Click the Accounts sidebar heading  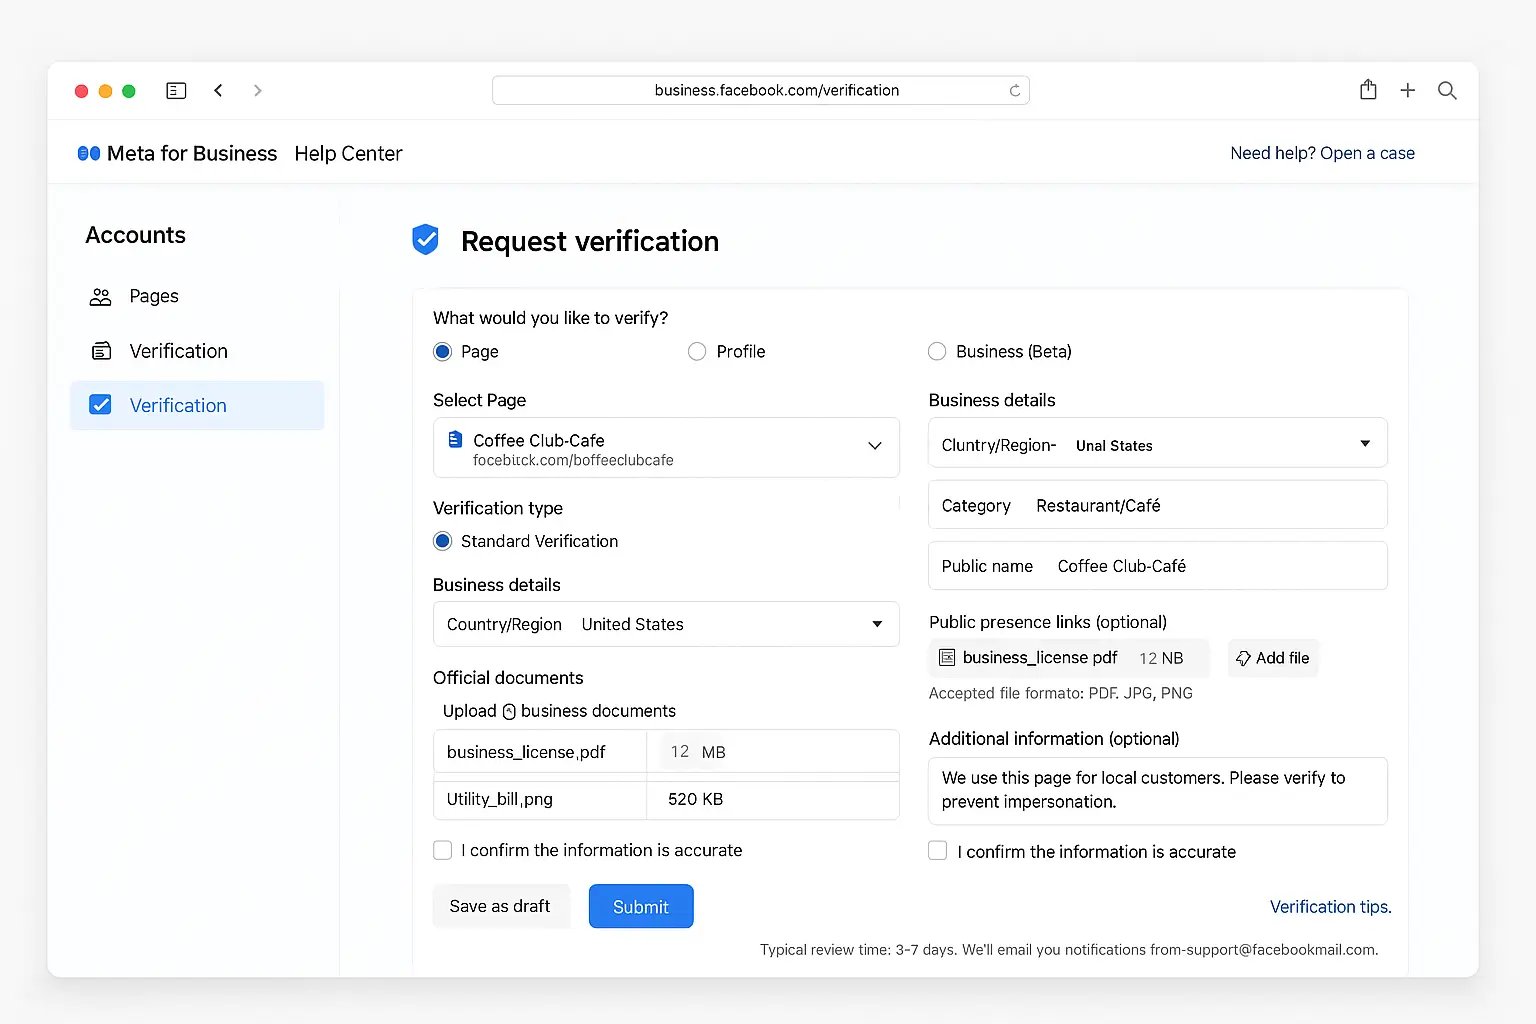[x=136, y=235]
